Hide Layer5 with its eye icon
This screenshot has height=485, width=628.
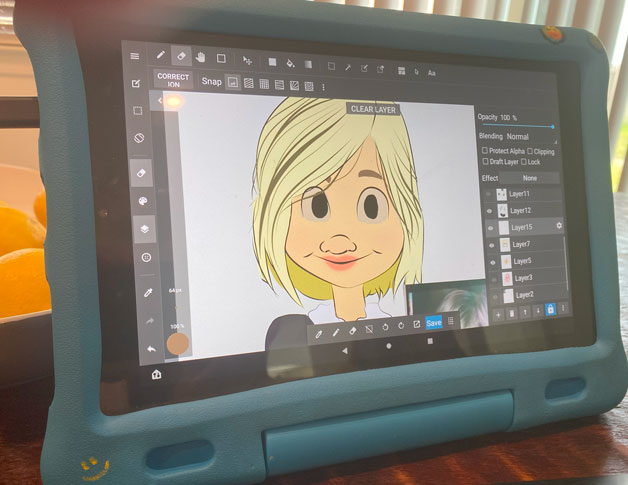493,262
